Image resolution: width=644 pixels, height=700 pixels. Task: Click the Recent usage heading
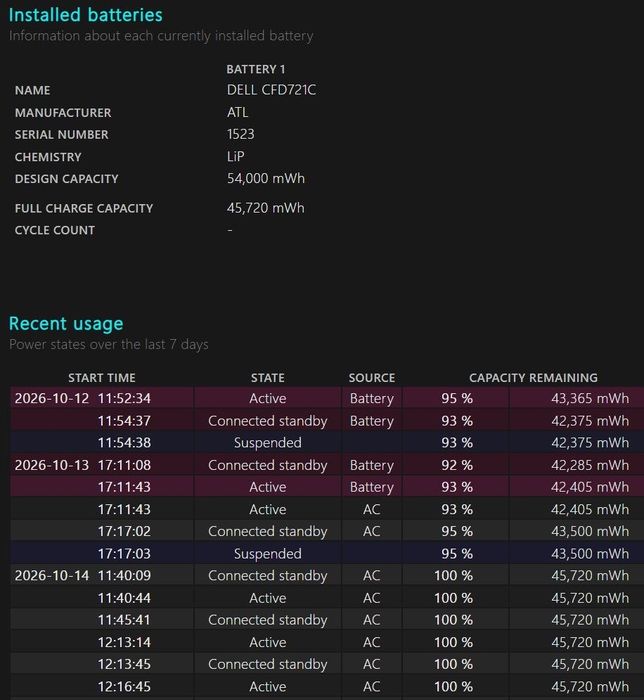[x=66, y=323]
